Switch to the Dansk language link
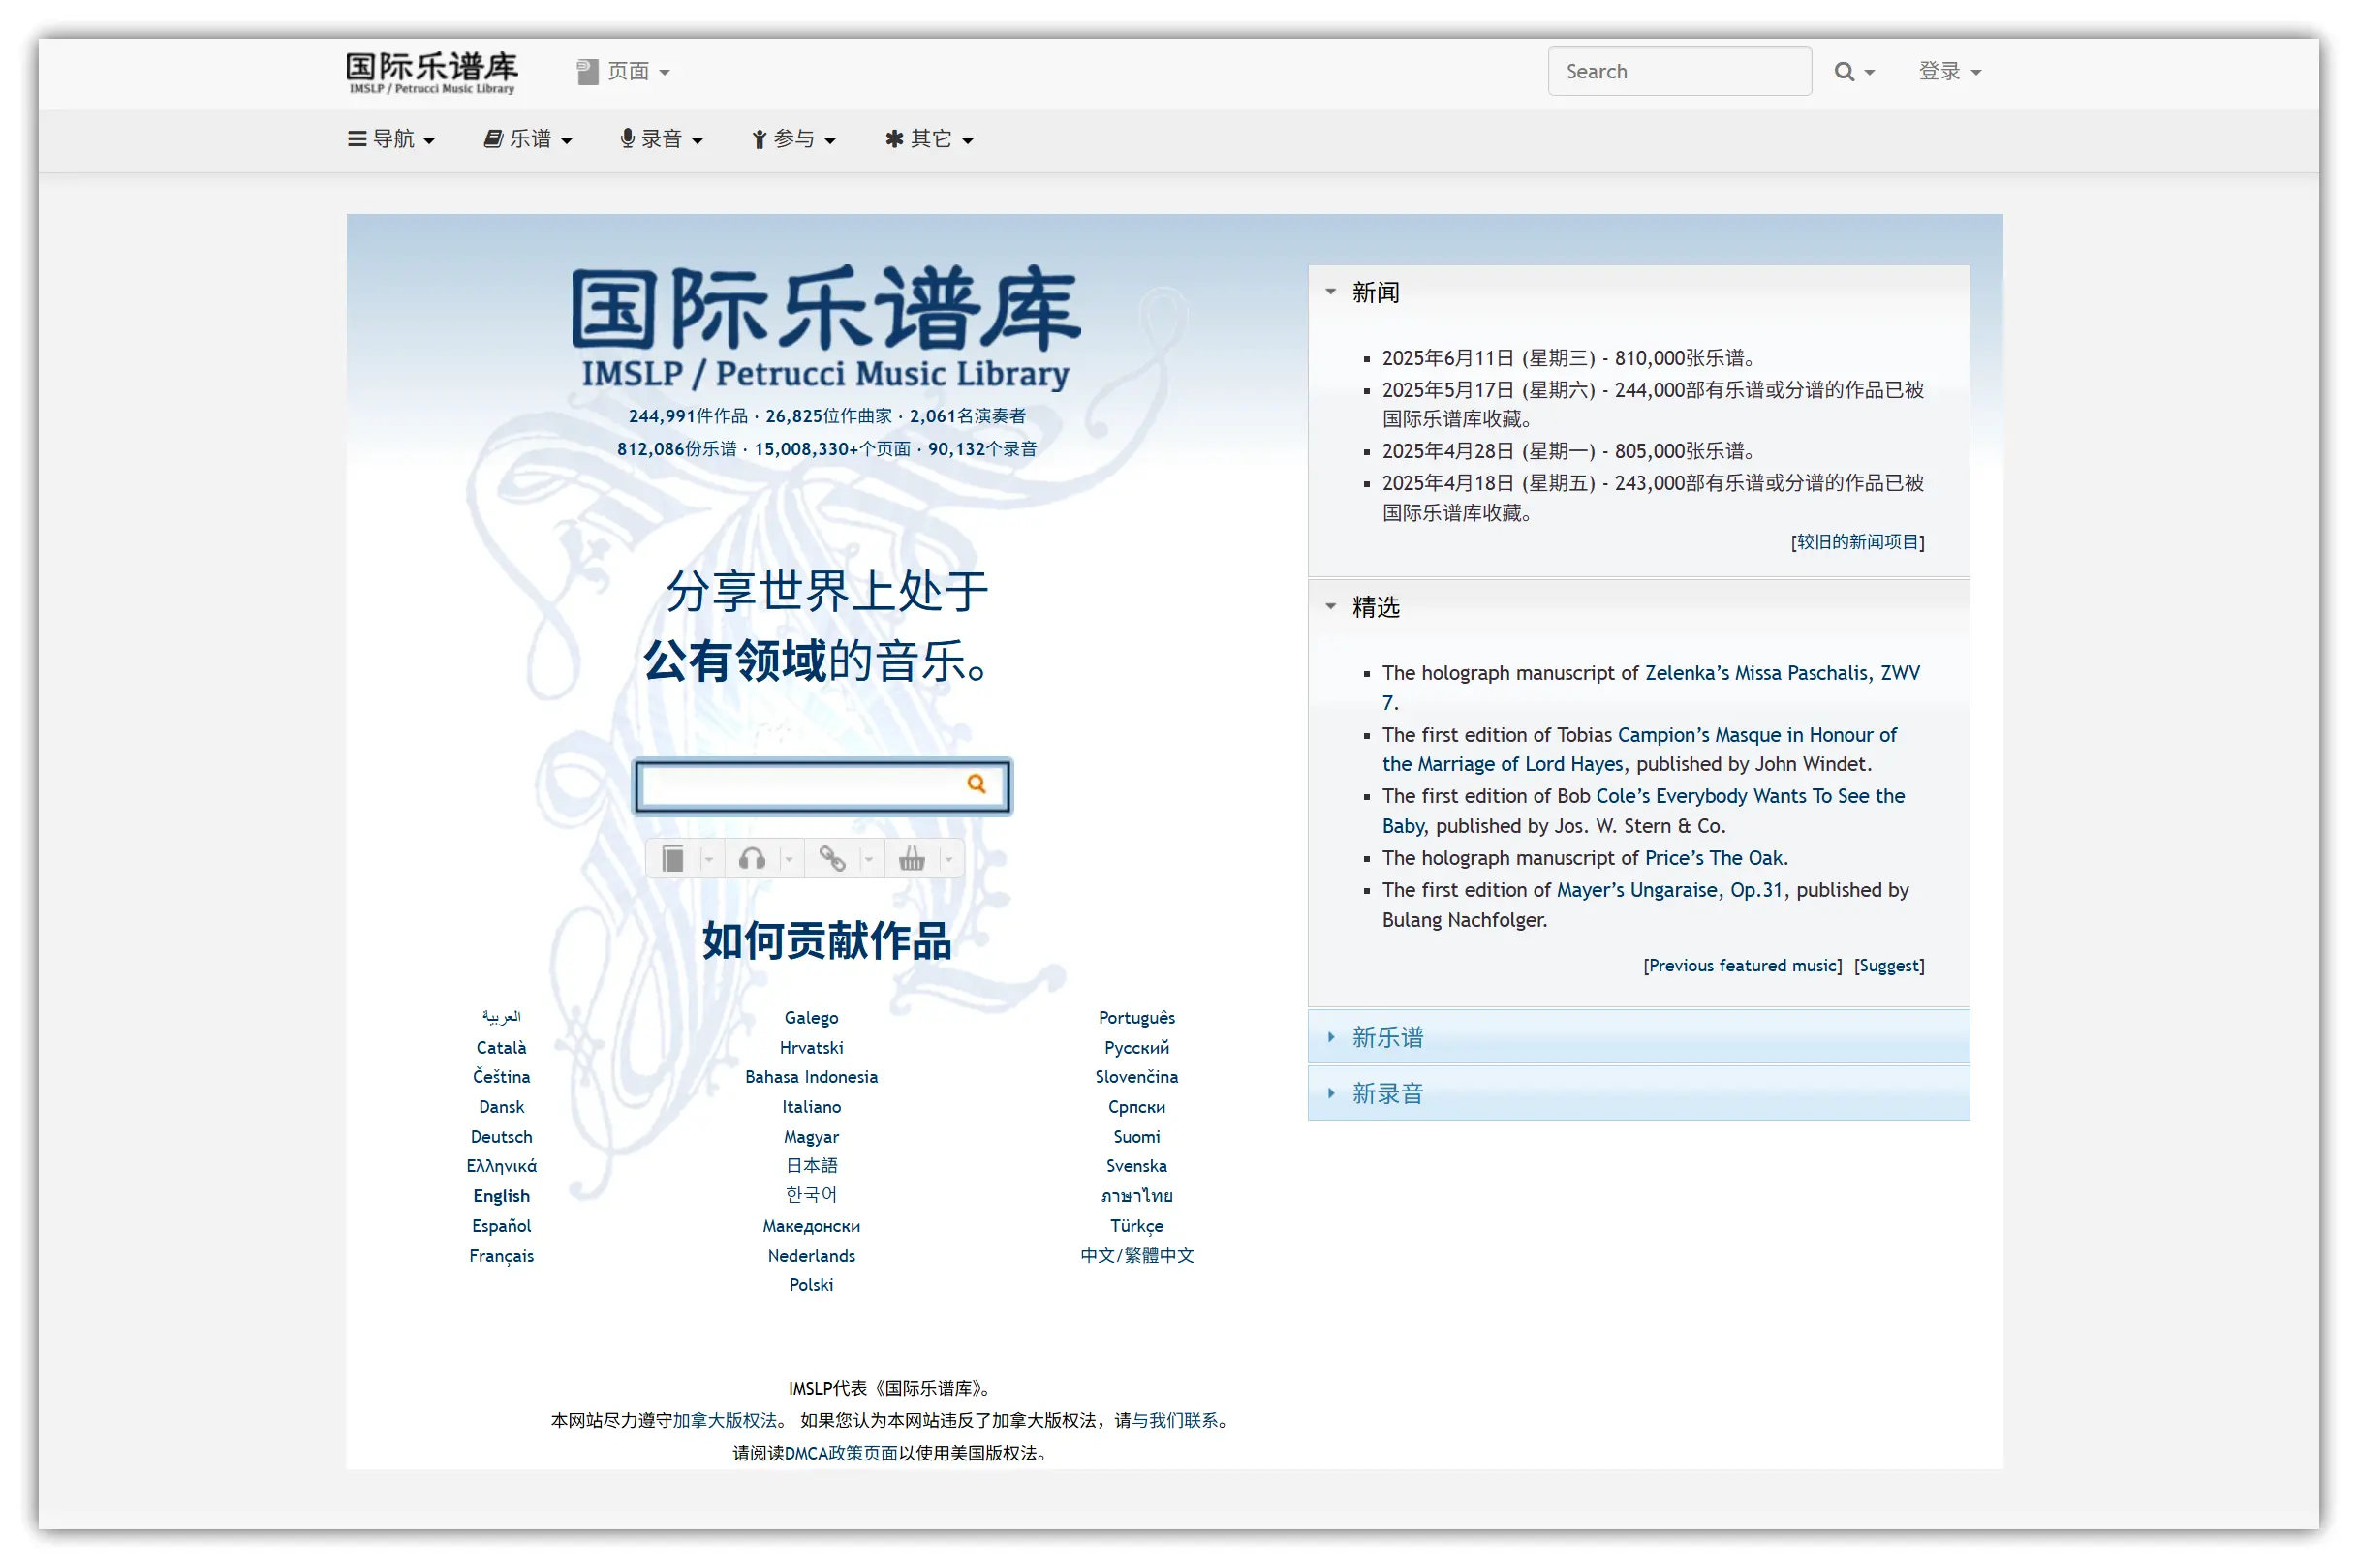The image size is (2358, 1568). pyautogui.click(x=501, y=1107)
